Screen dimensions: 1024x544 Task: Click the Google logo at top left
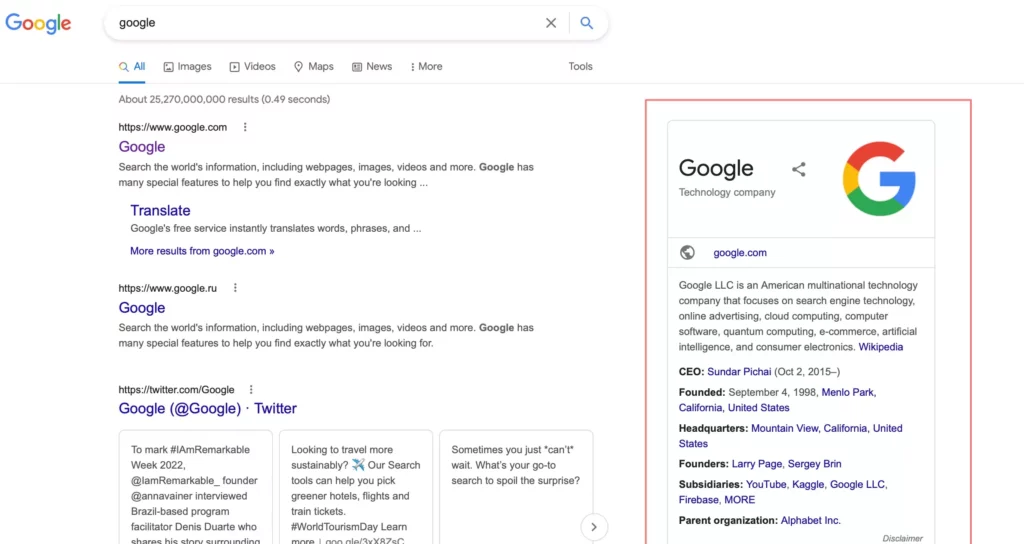(38, 24)
